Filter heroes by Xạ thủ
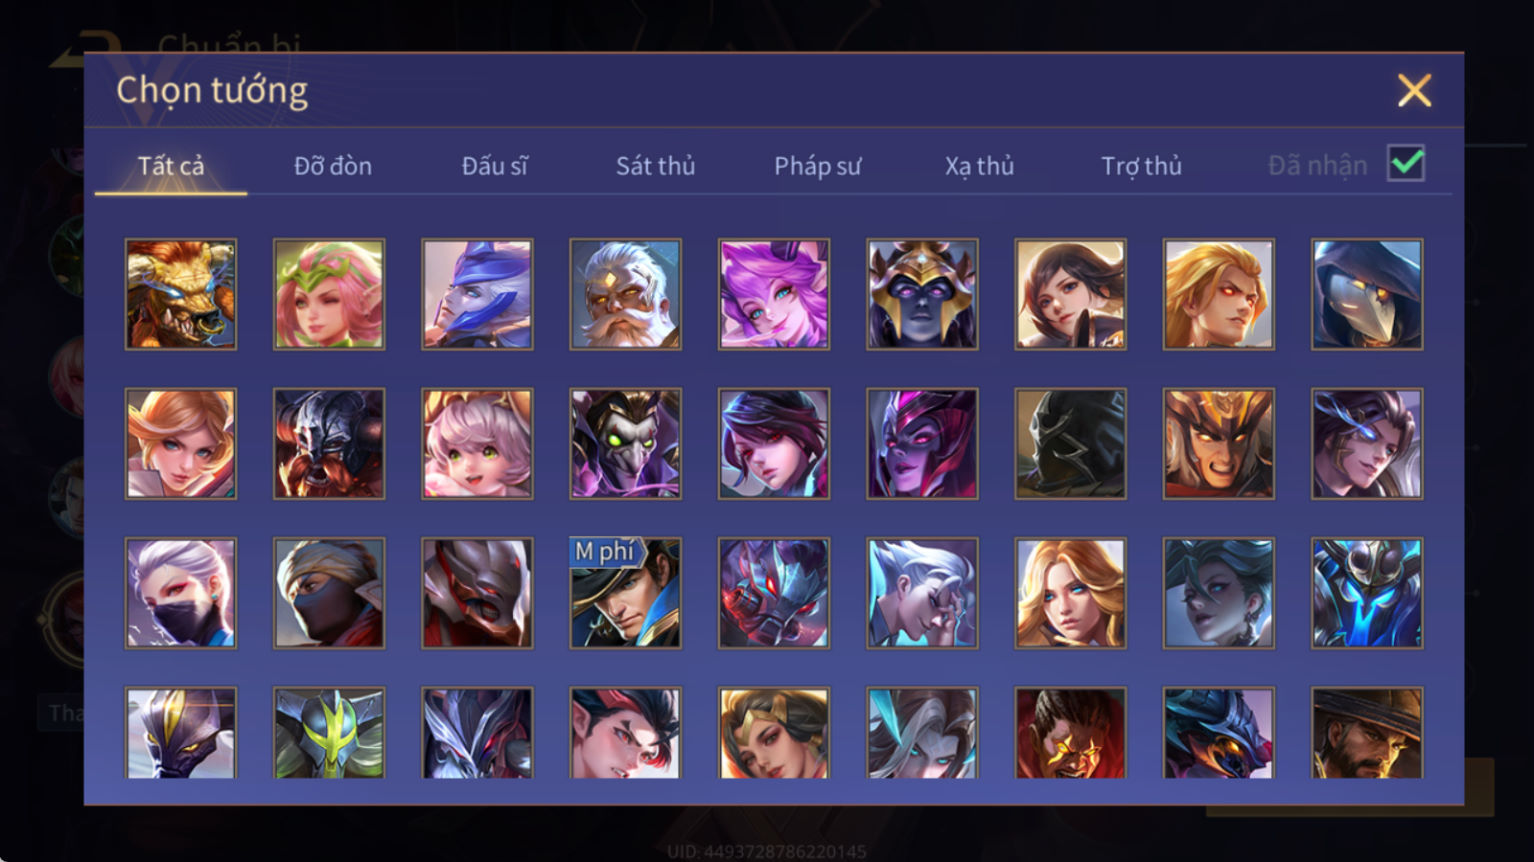Viewport: 1534px width, 862px height. 979,166
